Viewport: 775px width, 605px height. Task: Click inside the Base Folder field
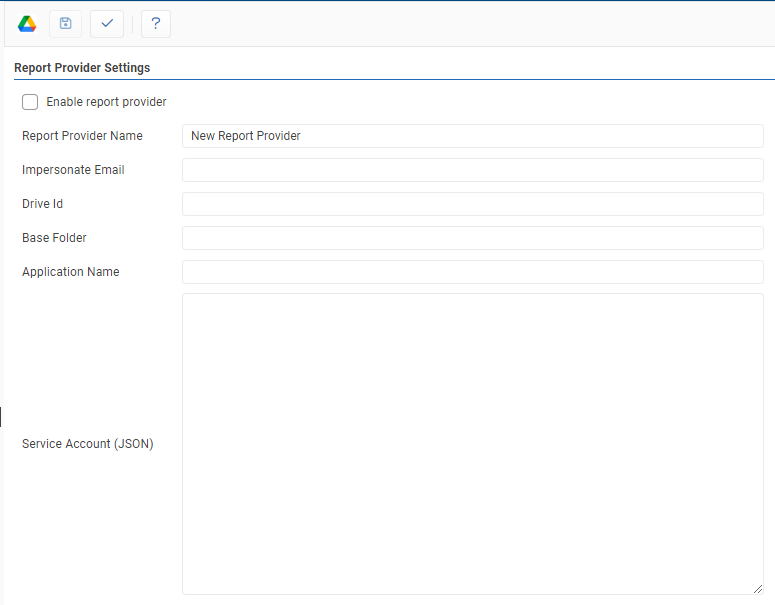pyautogui.click(x=472, y=238)
